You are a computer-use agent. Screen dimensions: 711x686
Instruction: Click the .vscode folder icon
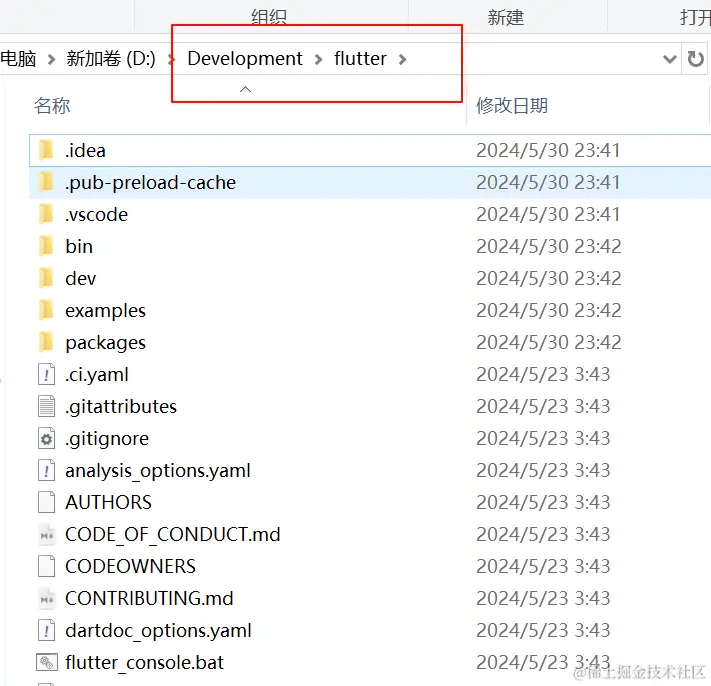click(46, 214)
